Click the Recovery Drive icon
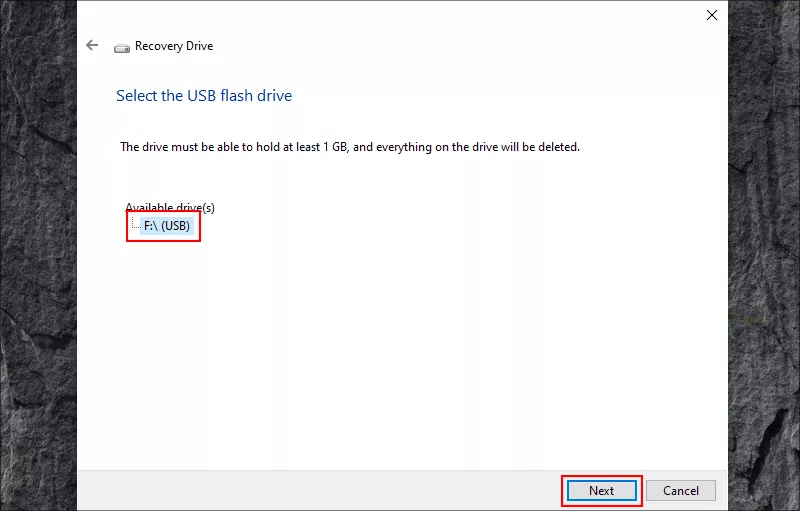 (x=121, y=48)
